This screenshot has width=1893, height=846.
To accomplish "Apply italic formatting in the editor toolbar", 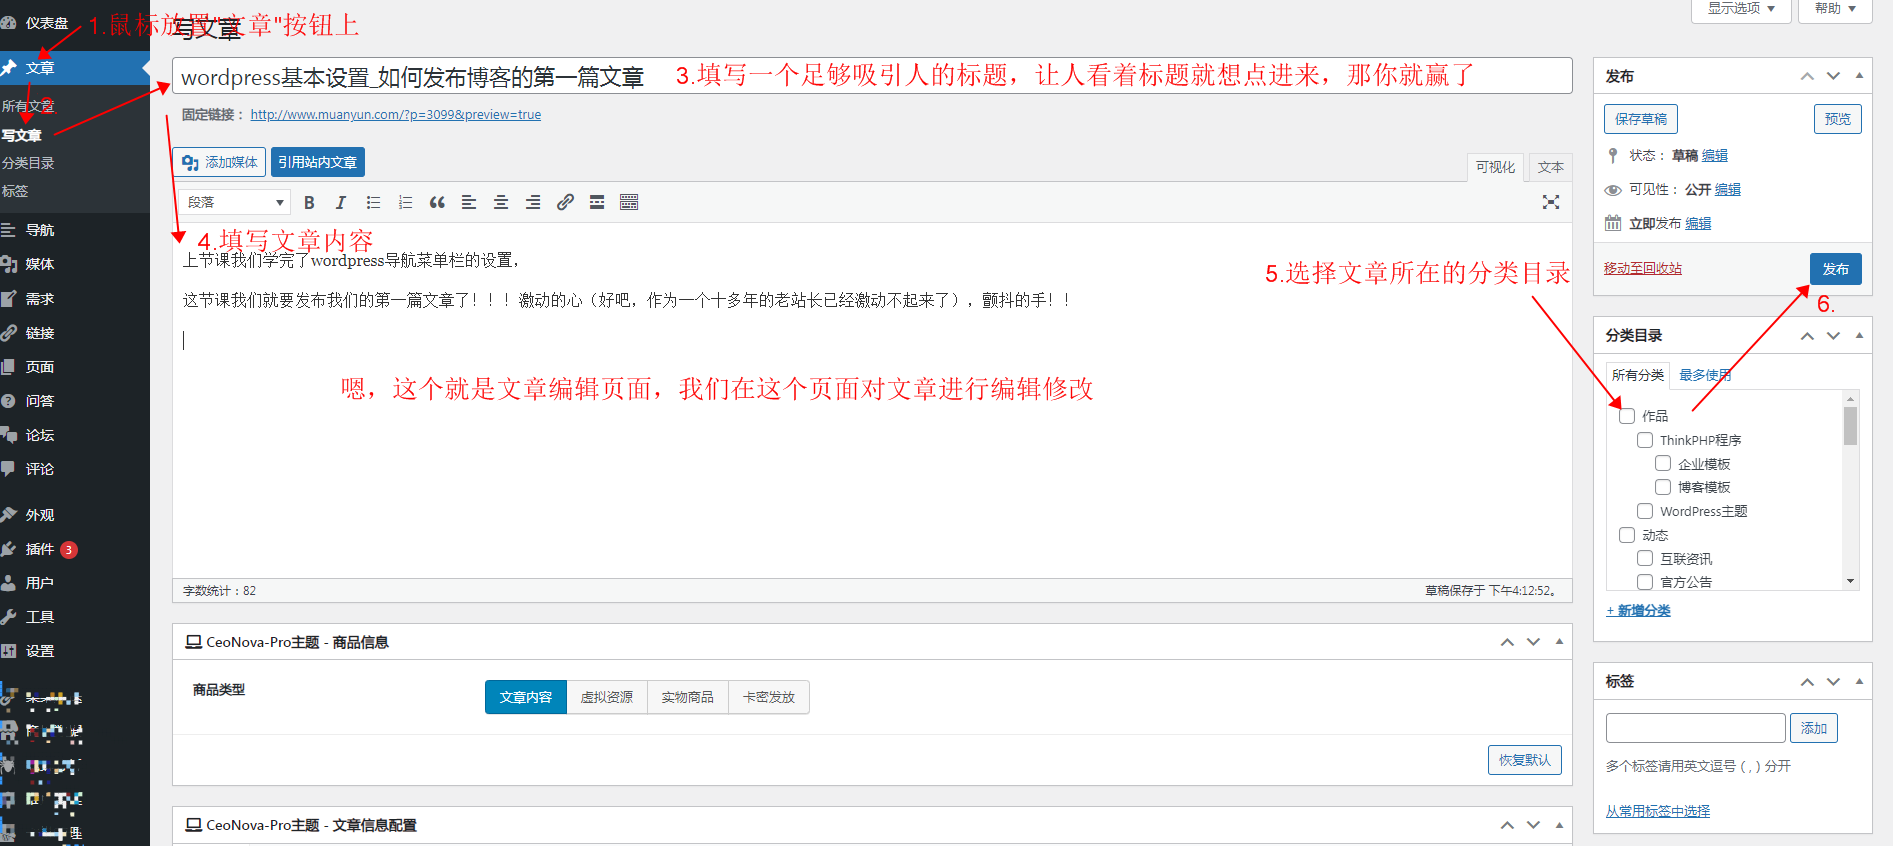I will 341,202.
